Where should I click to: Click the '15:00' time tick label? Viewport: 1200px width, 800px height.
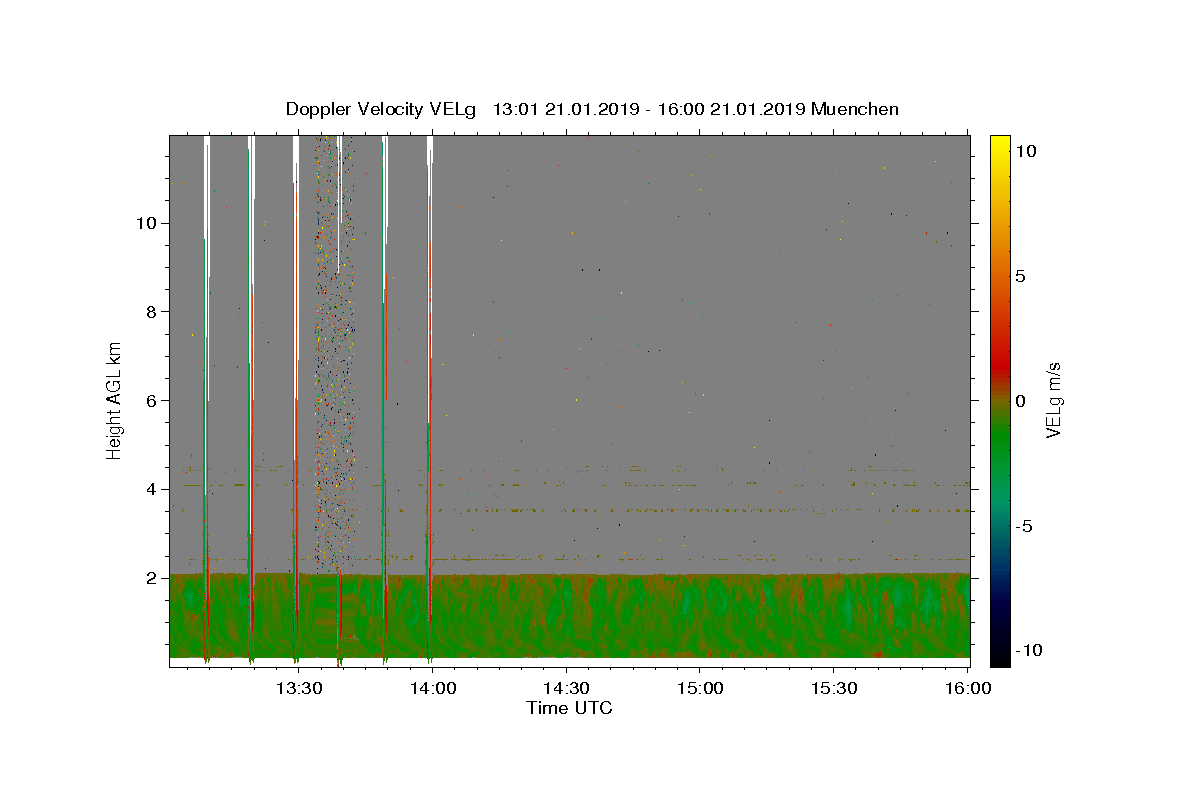tap(699, 688)
